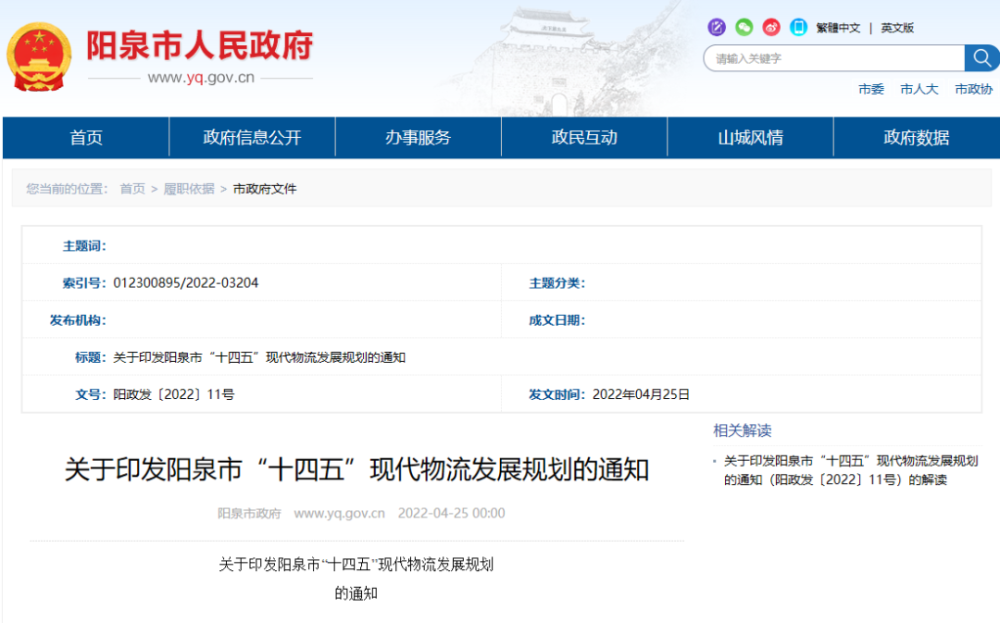Click the source text 阳泉市政府
The height and width of the screenshot is (623, 1000).
coord(249,513)
